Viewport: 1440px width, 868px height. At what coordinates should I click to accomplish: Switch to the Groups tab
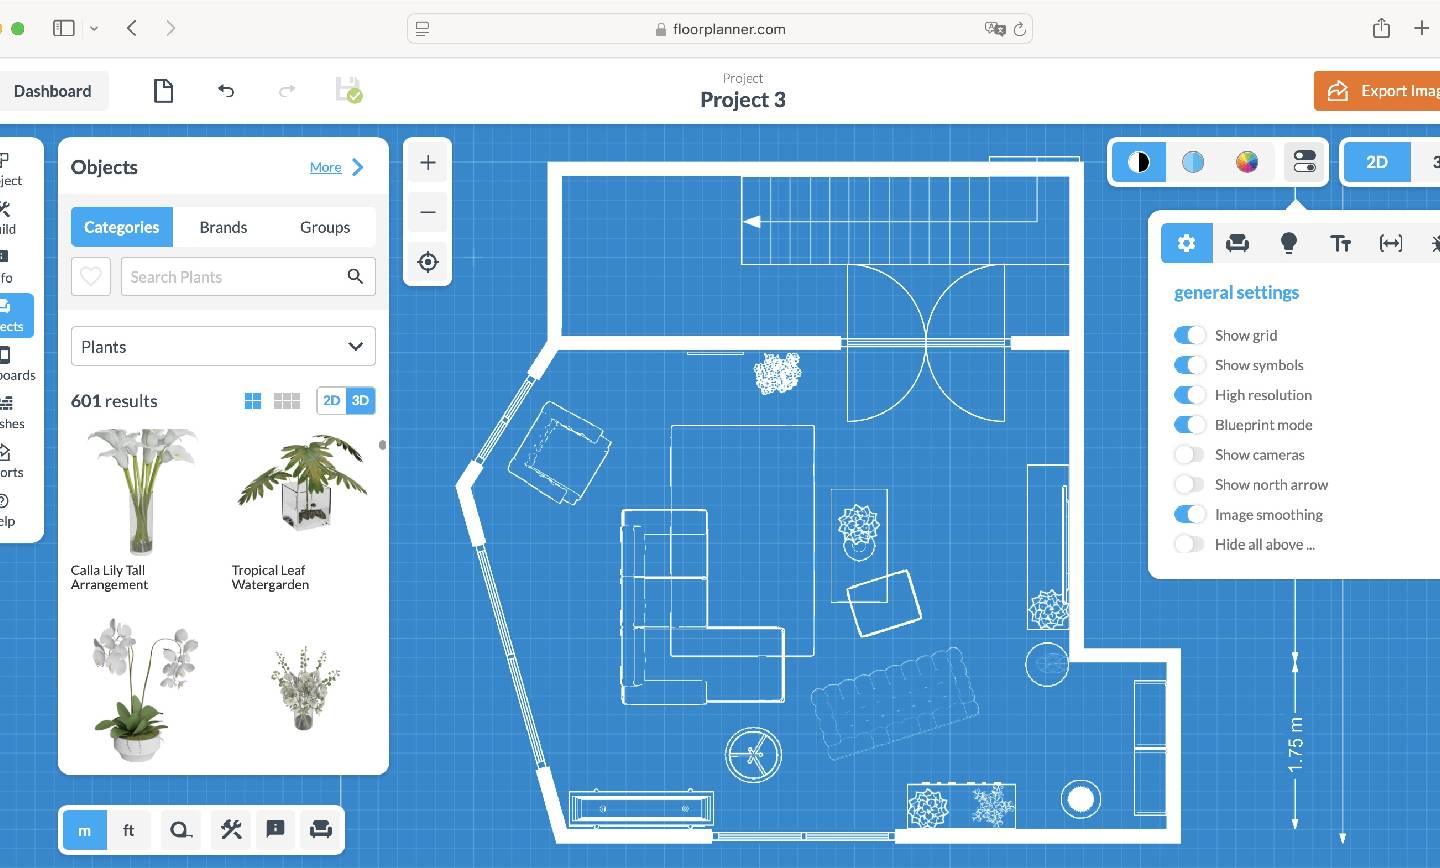325,227
